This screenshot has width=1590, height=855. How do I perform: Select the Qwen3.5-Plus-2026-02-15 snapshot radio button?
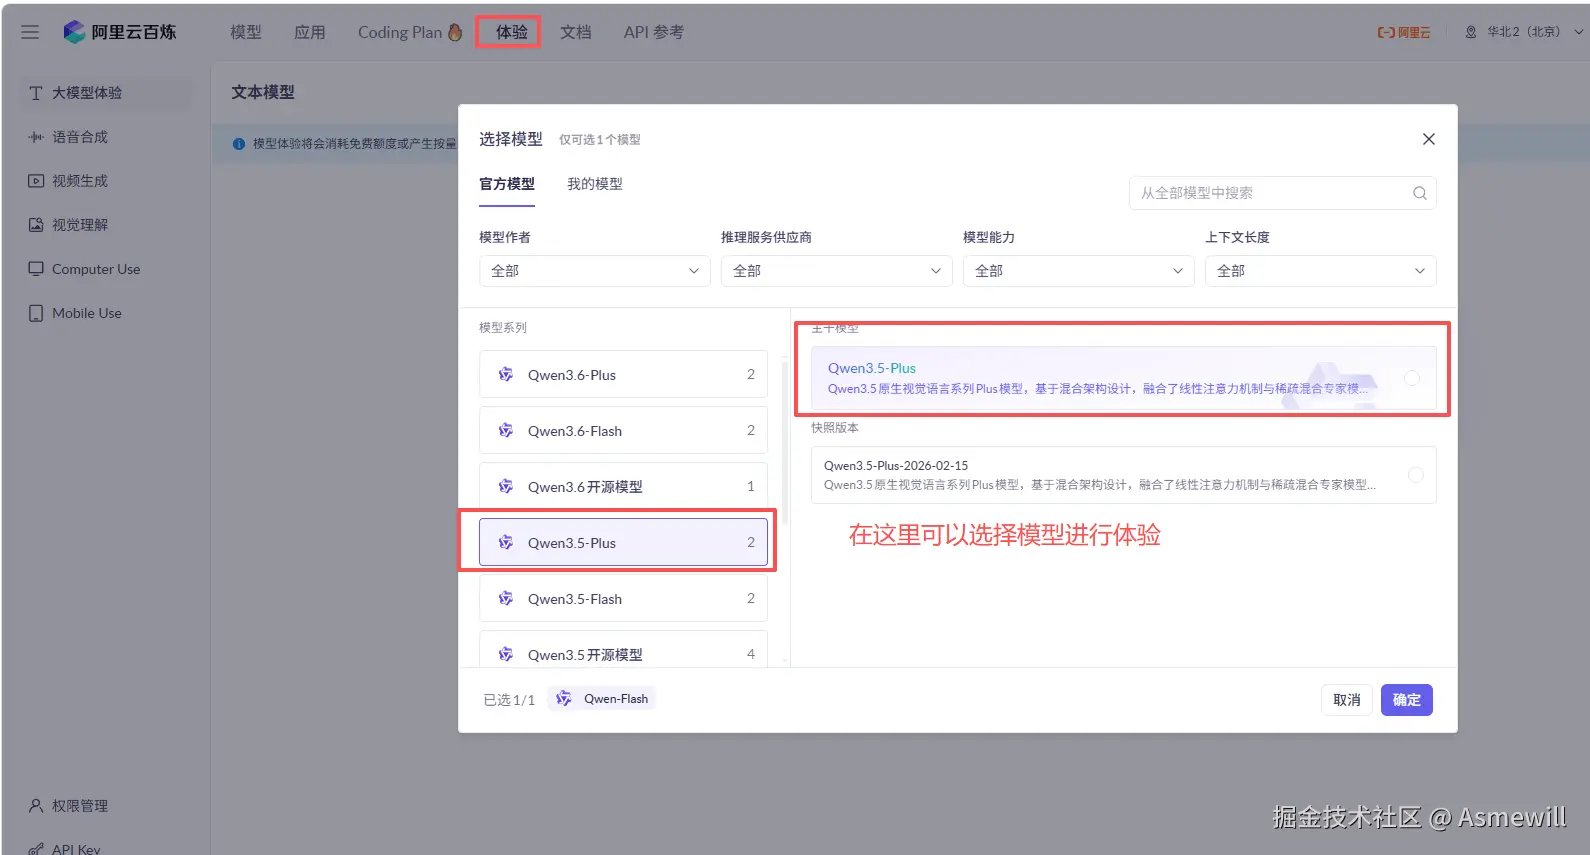pyautogui.click(x=1416, y=475)
